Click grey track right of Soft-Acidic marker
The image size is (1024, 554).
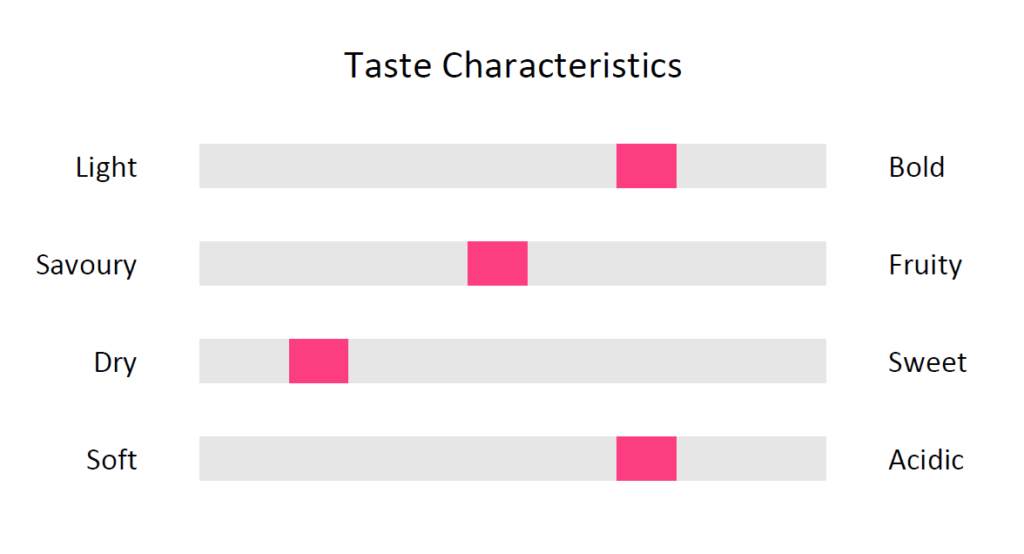tap(751, 459)
